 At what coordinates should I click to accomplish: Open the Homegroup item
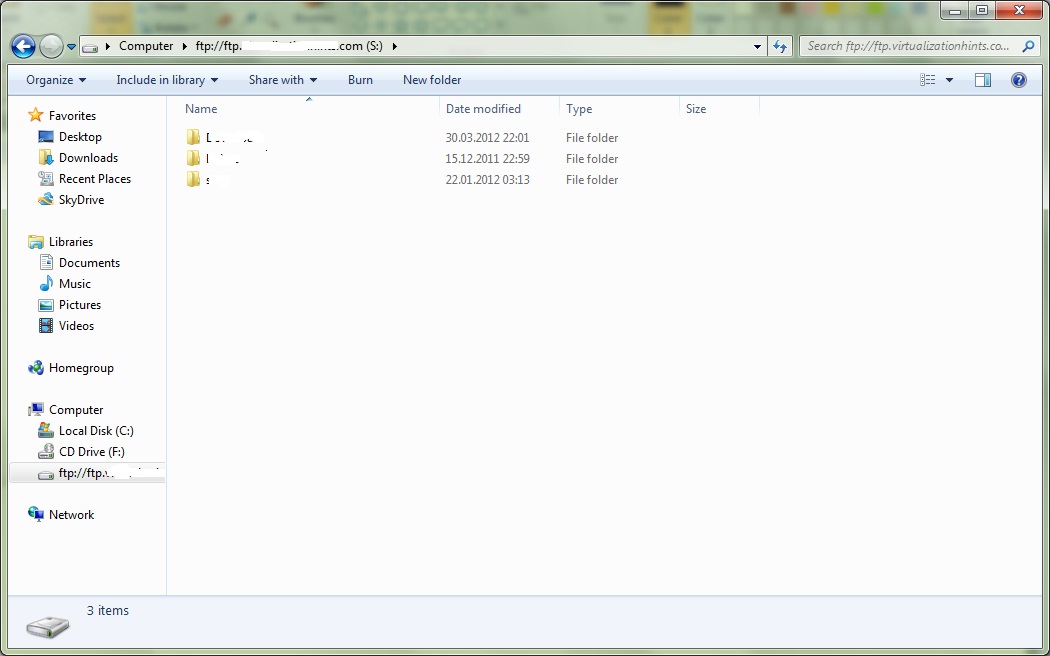point(80,368)
